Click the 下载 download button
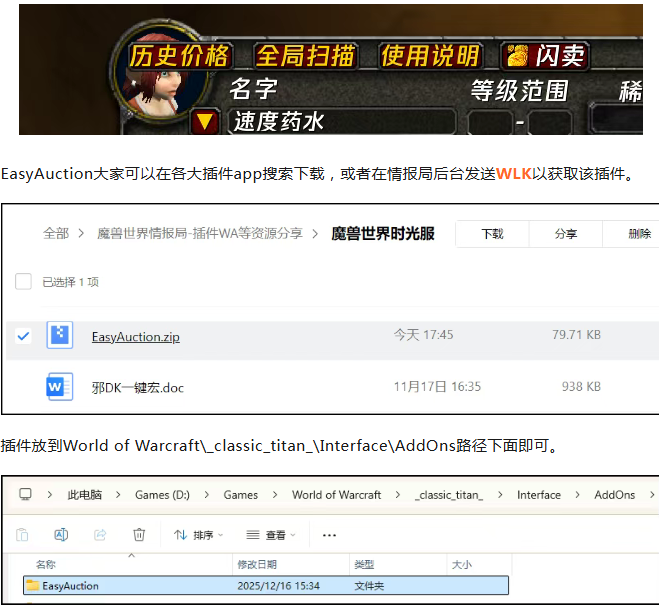The width and height of the screenshot is (659, 607). pos(492,233)
